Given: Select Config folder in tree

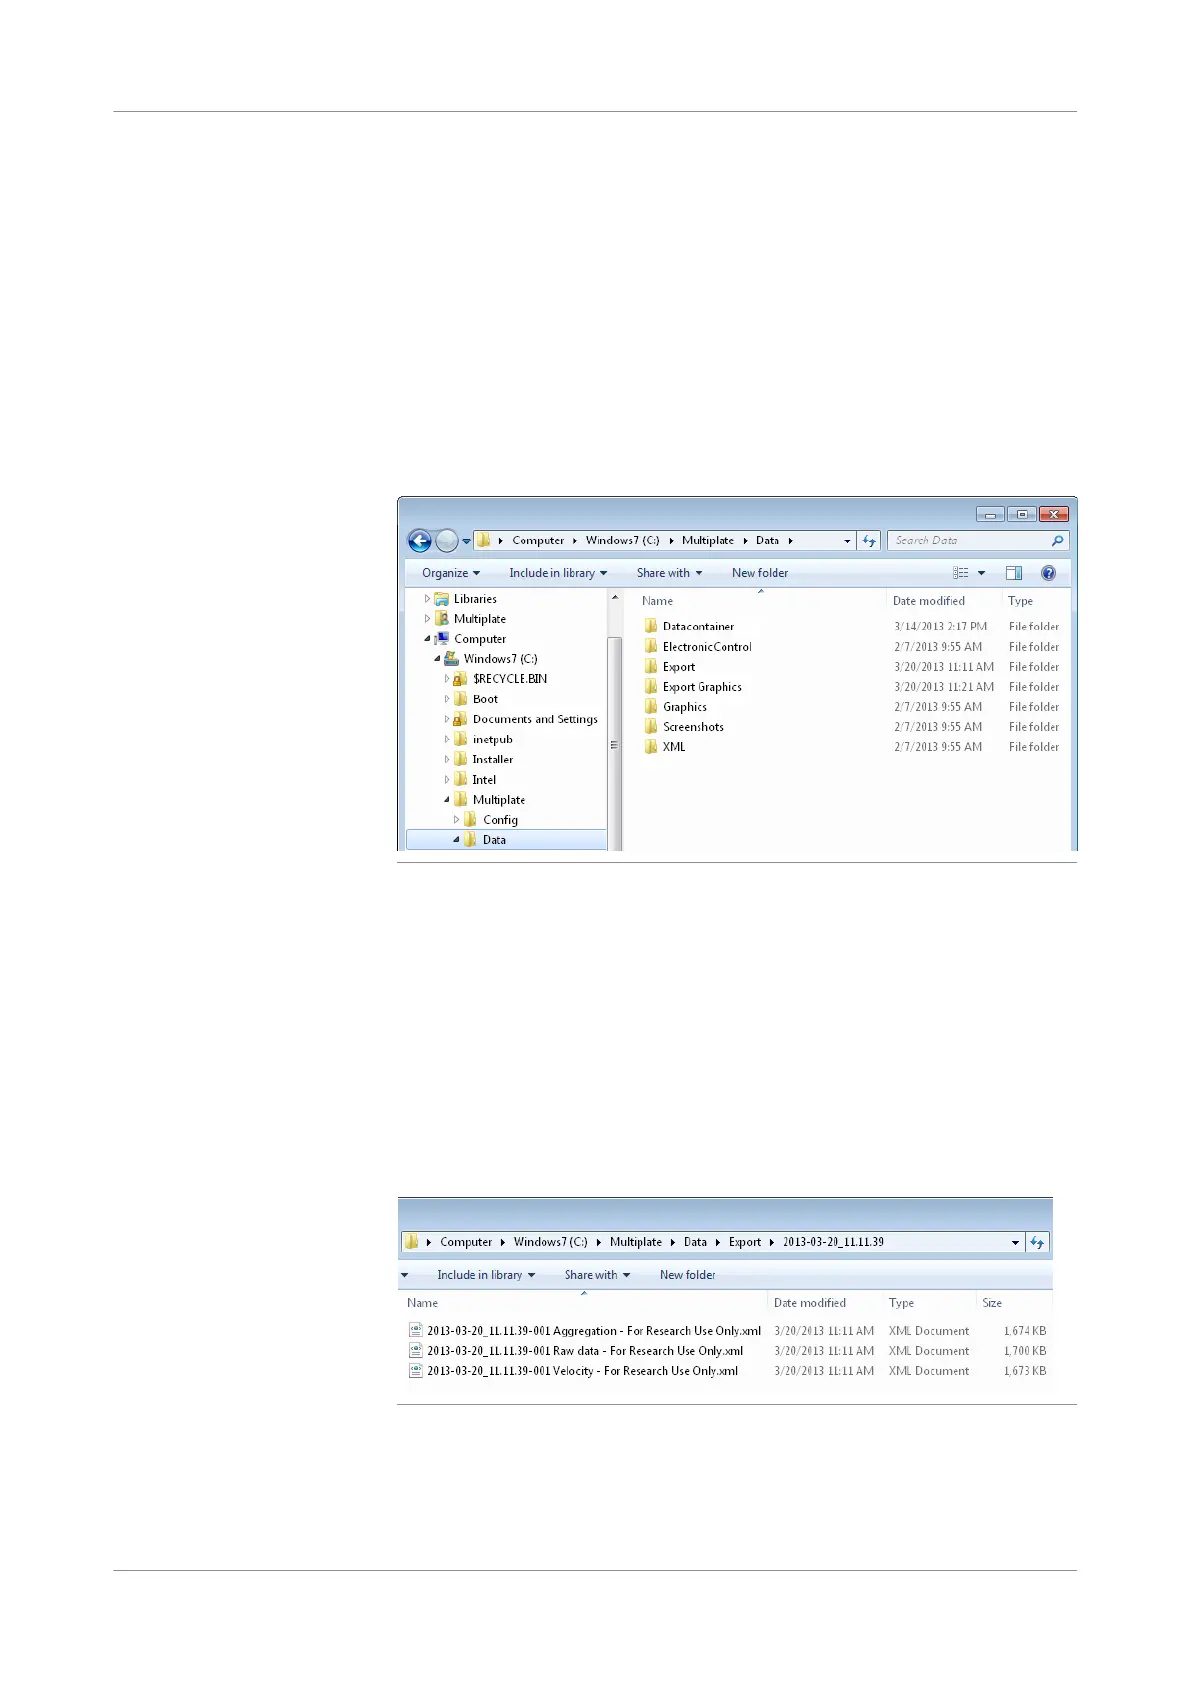Looking at the screenshot, I should 500,820.
